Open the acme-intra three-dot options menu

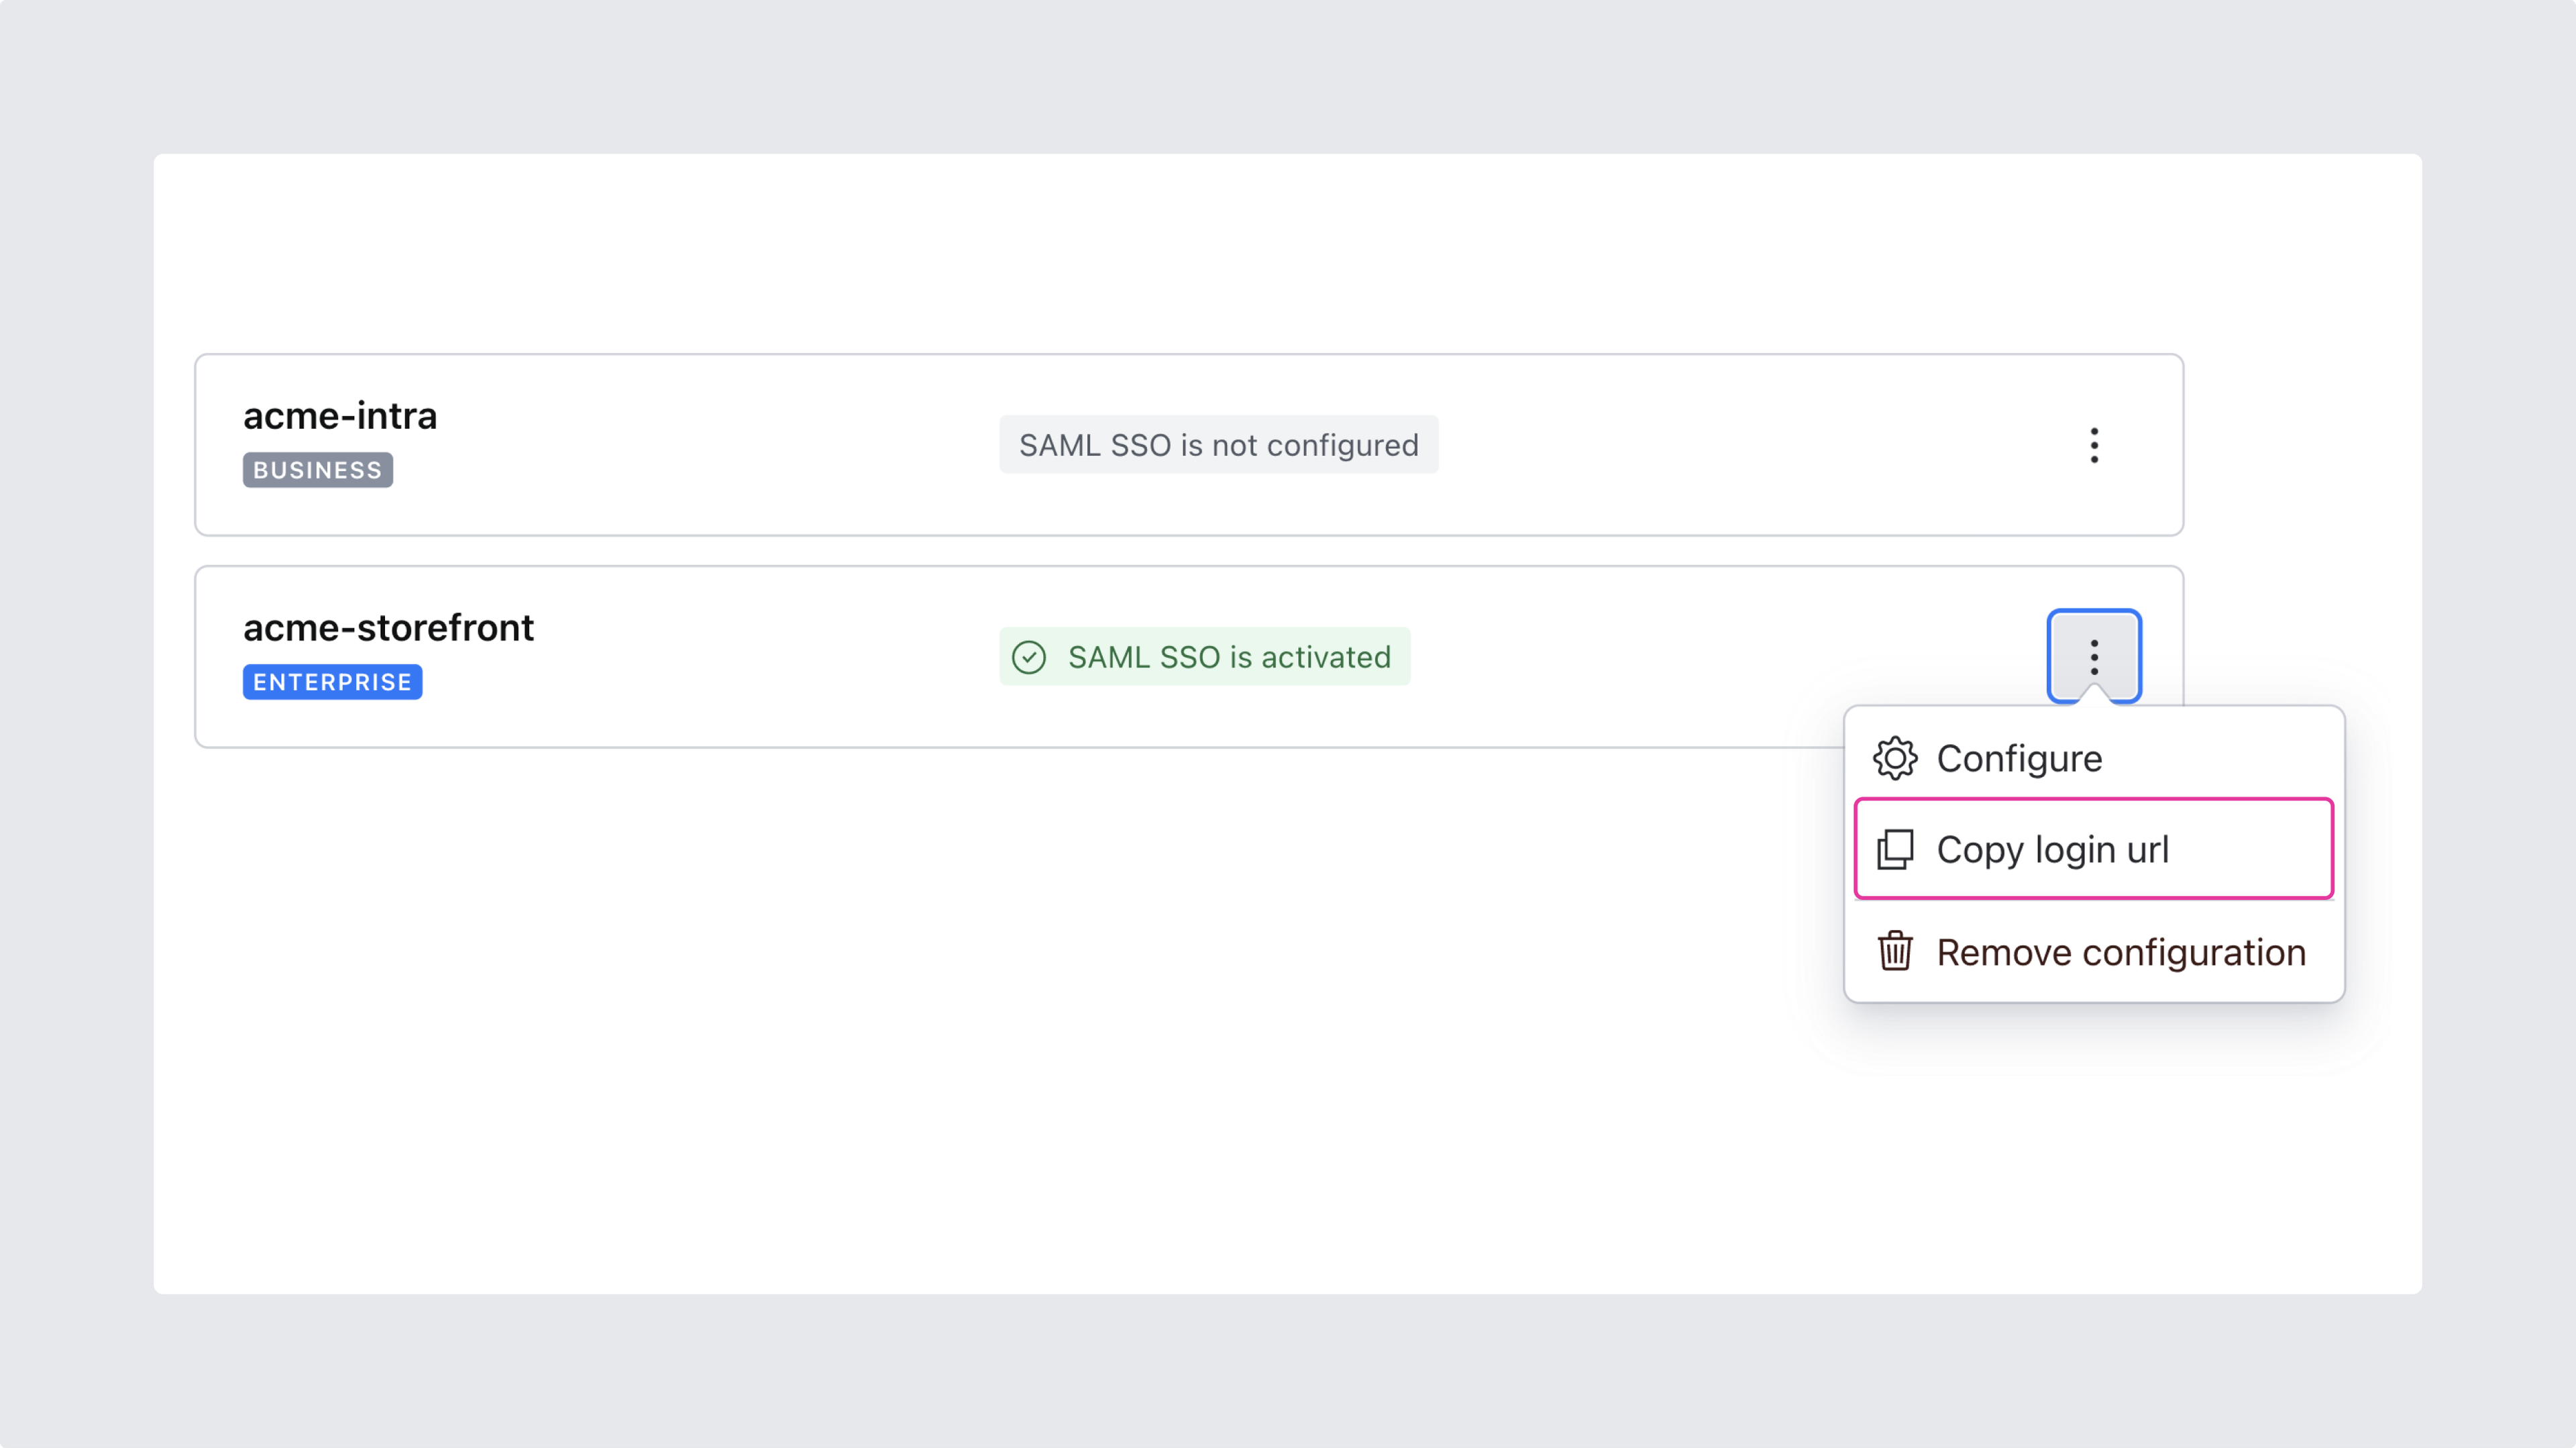click(2094, 445)
